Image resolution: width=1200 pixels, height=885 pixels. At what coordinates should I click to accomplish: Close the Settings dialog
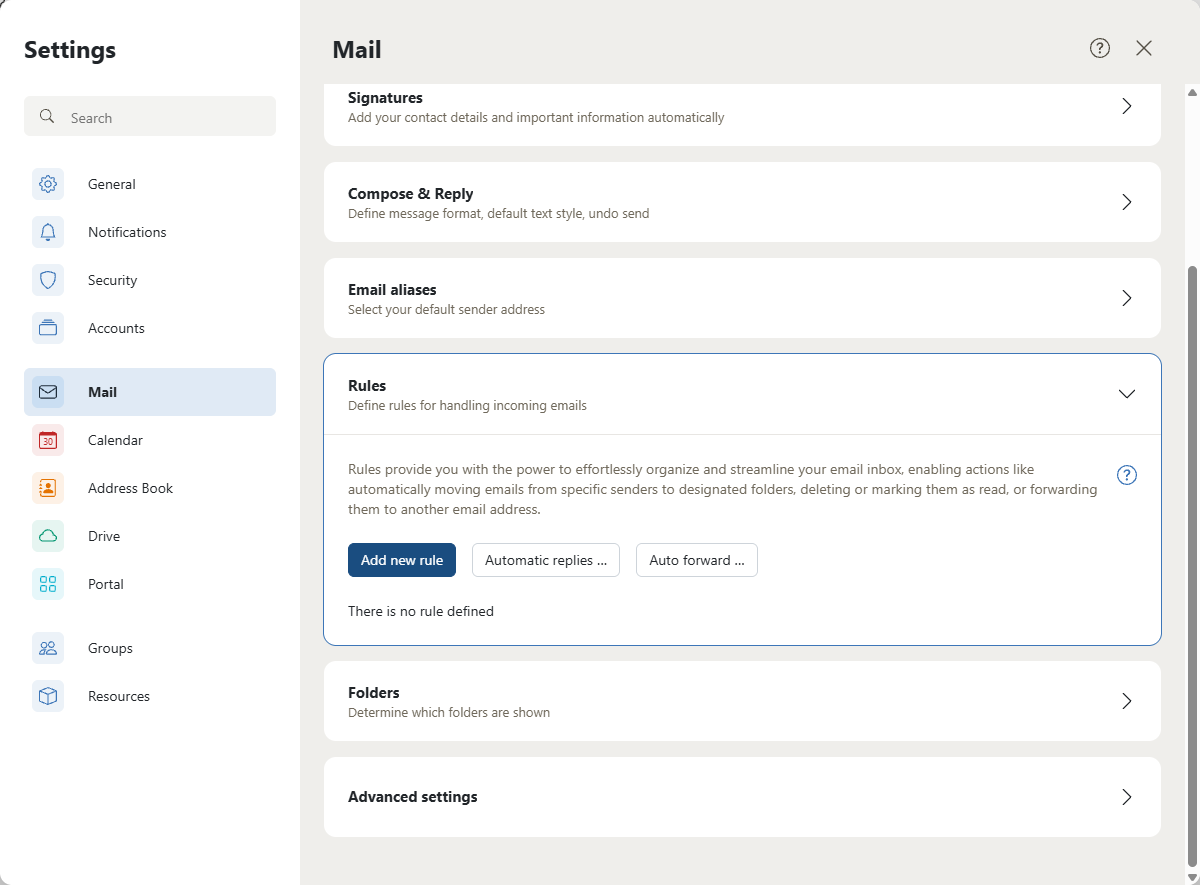1144,48
